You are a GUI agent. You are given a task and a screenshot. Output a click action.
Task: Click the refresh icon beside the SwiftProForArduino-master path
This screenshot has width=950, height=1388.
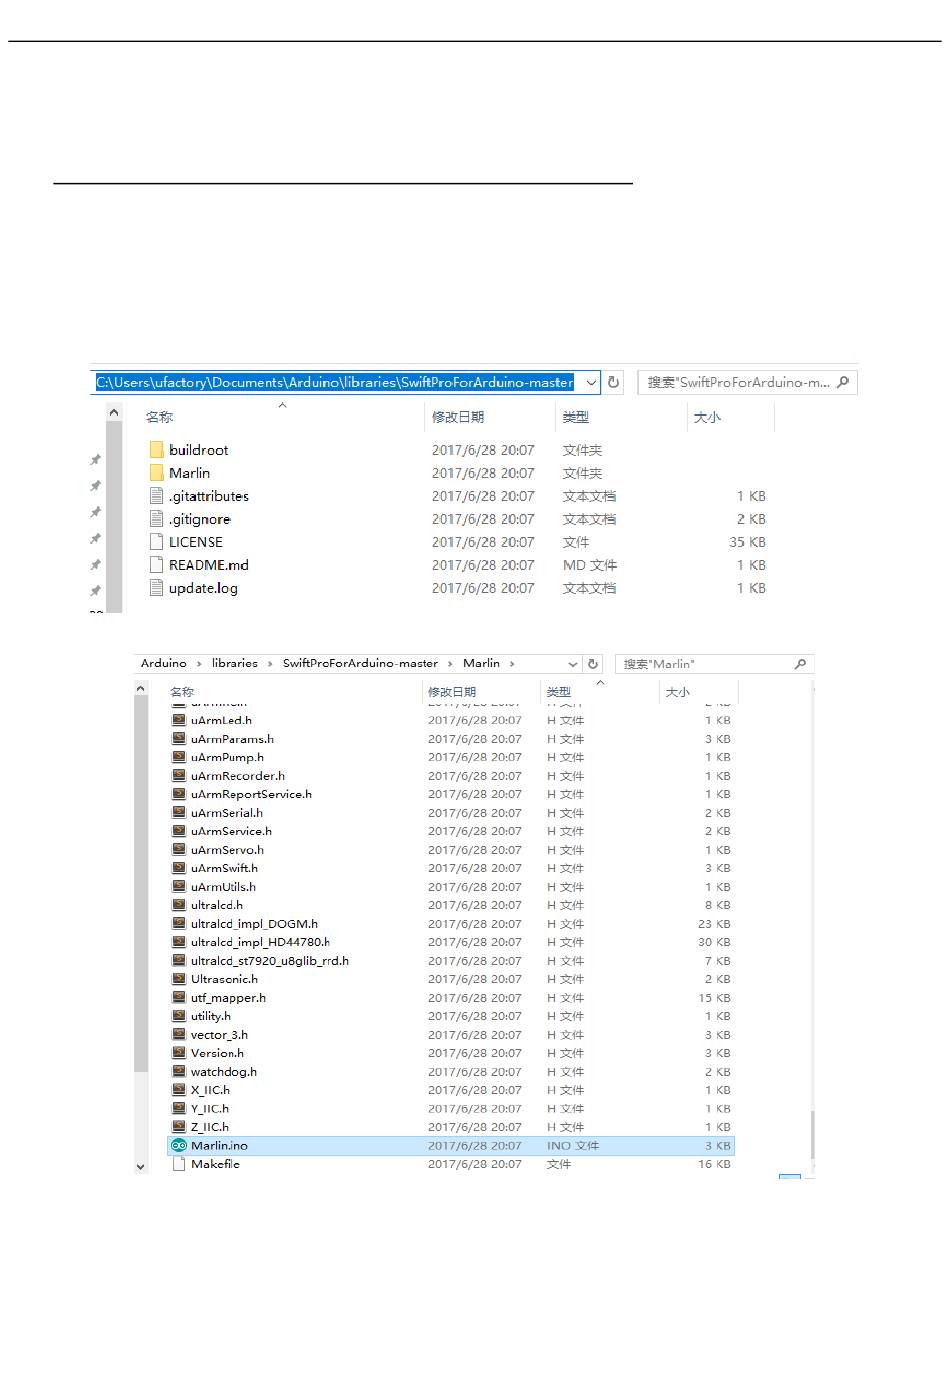tap(614, 382)
